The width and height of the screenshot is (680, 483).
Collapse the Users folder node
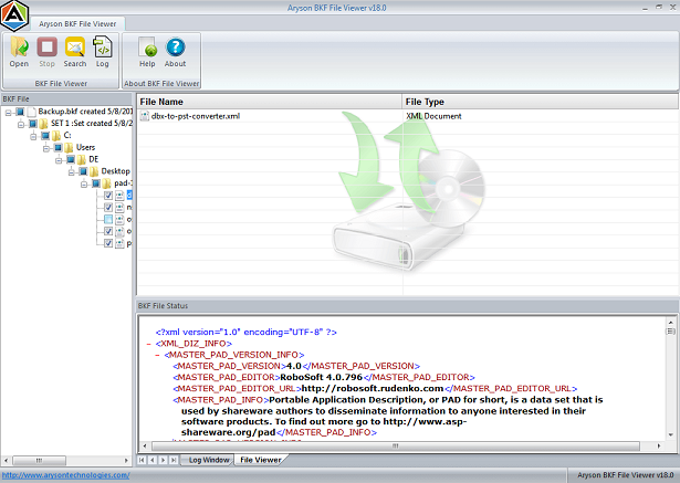(x=46, y=148)
